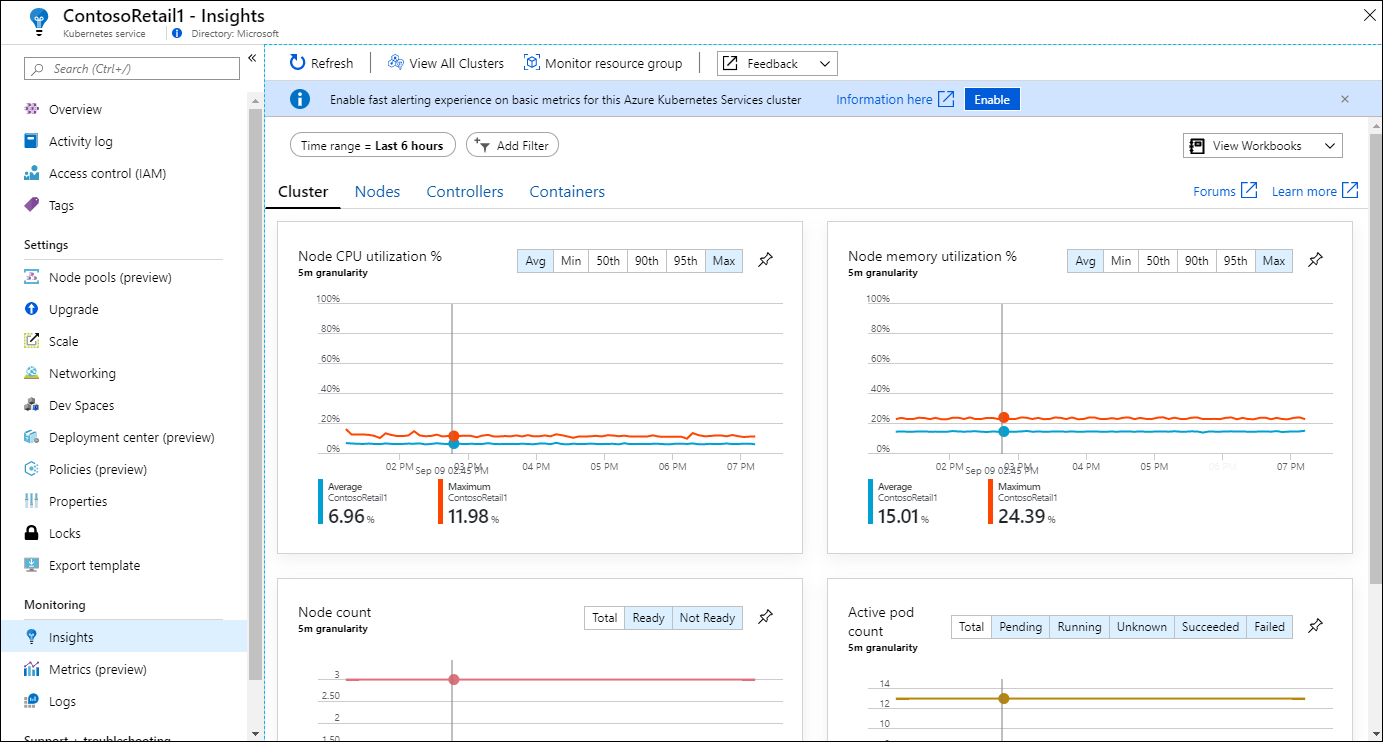Switch to the Nodes tab
Image resolution: width=1383 pixels, height=742 pixels.
(377, 192)
